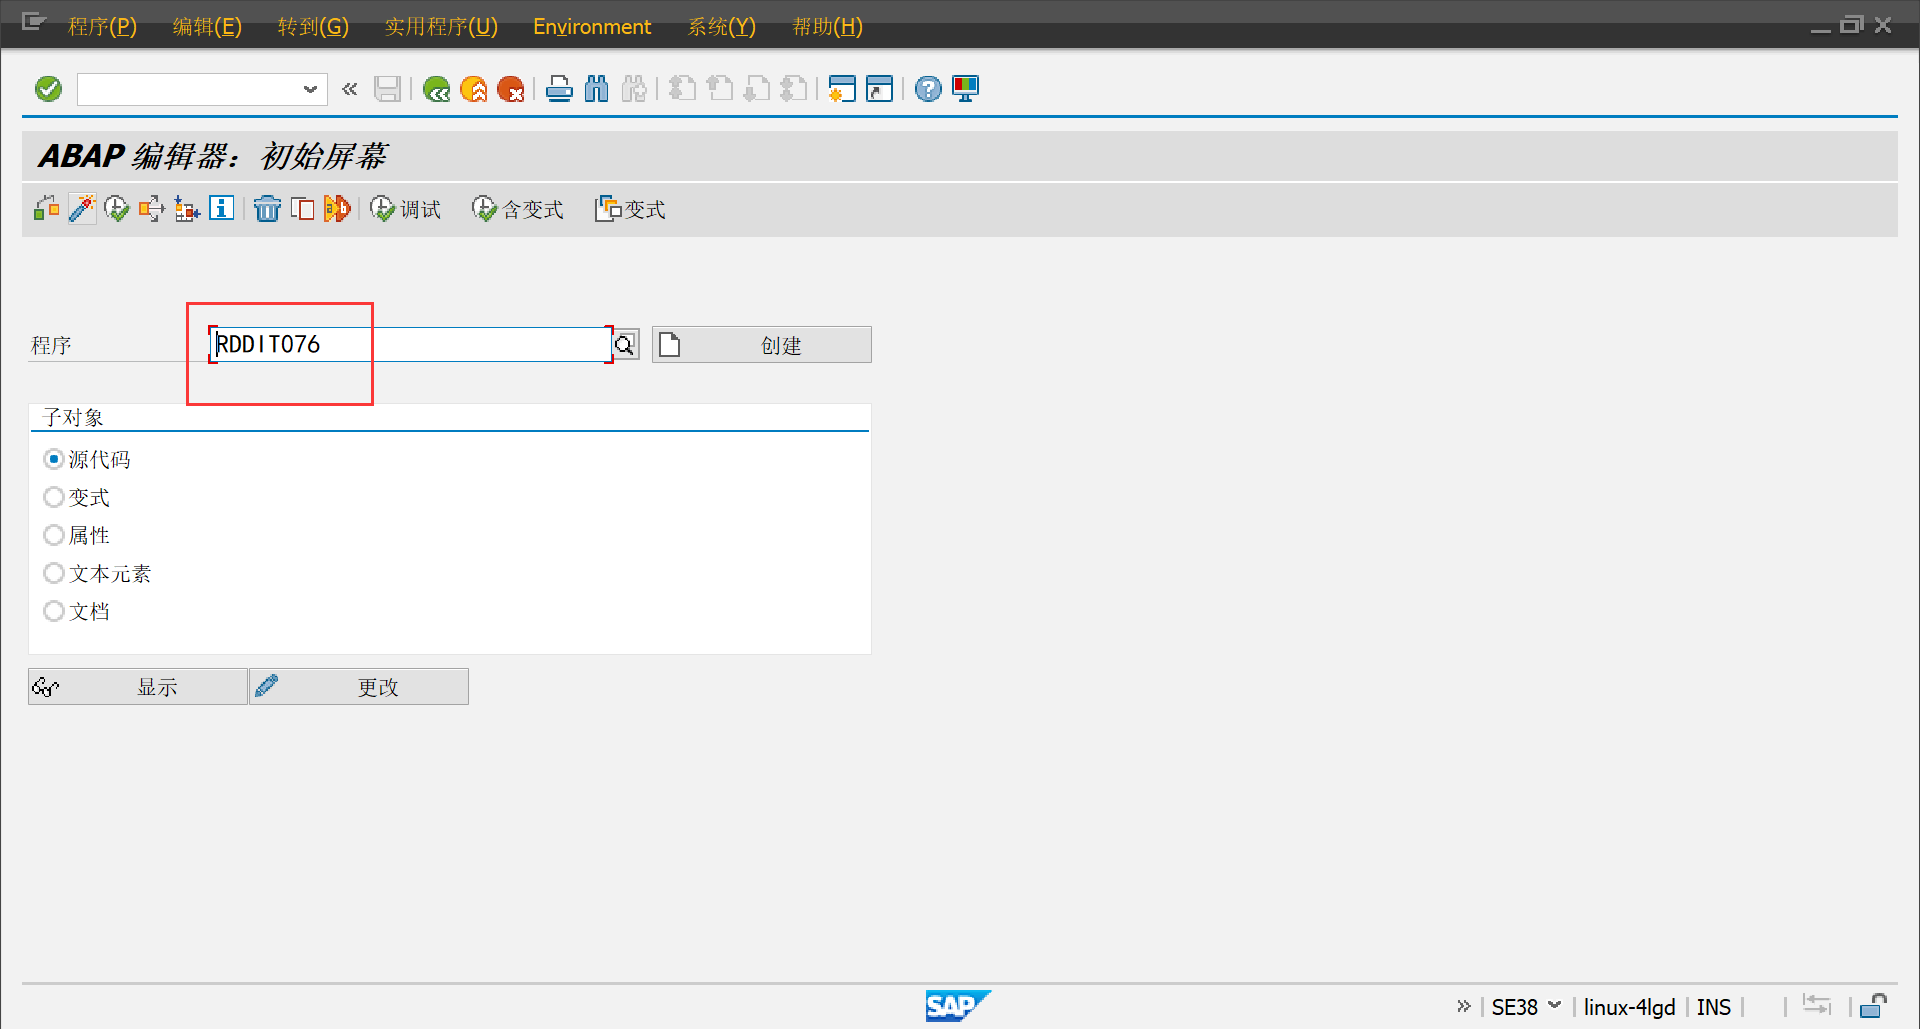Select the 属性 radio button
This screenshot has height=1029, width=1920.
pyautogui.click(x=54, y=535)
